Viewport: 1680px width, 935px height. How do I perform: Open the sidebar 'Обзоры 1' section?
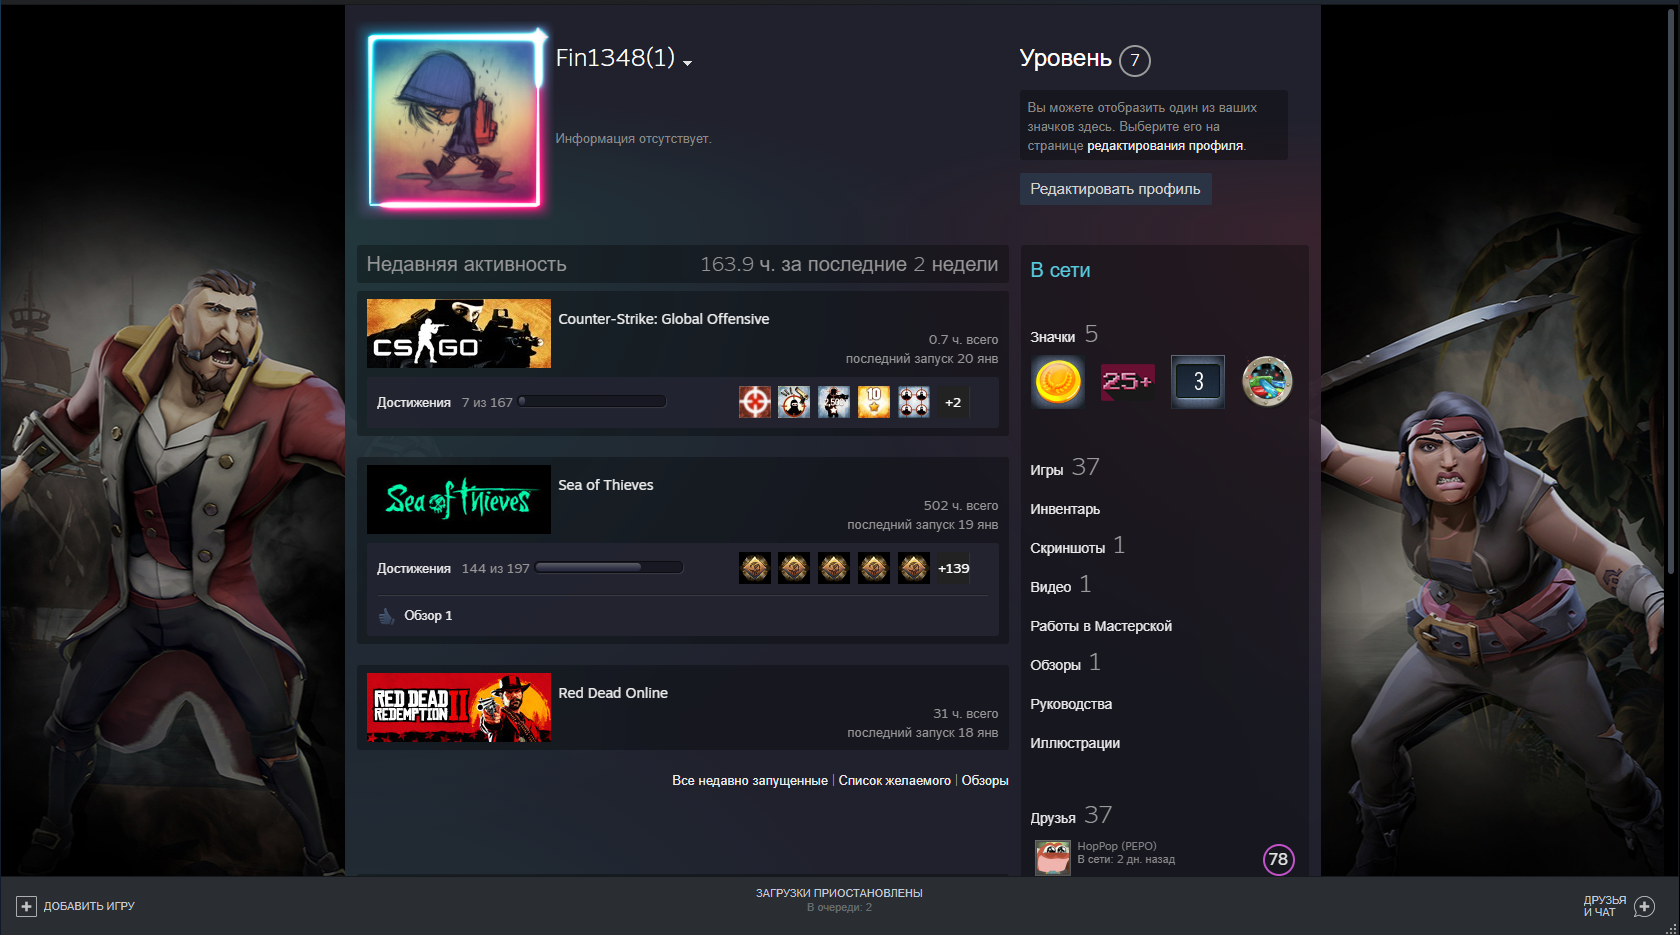tap(1065, 663)
